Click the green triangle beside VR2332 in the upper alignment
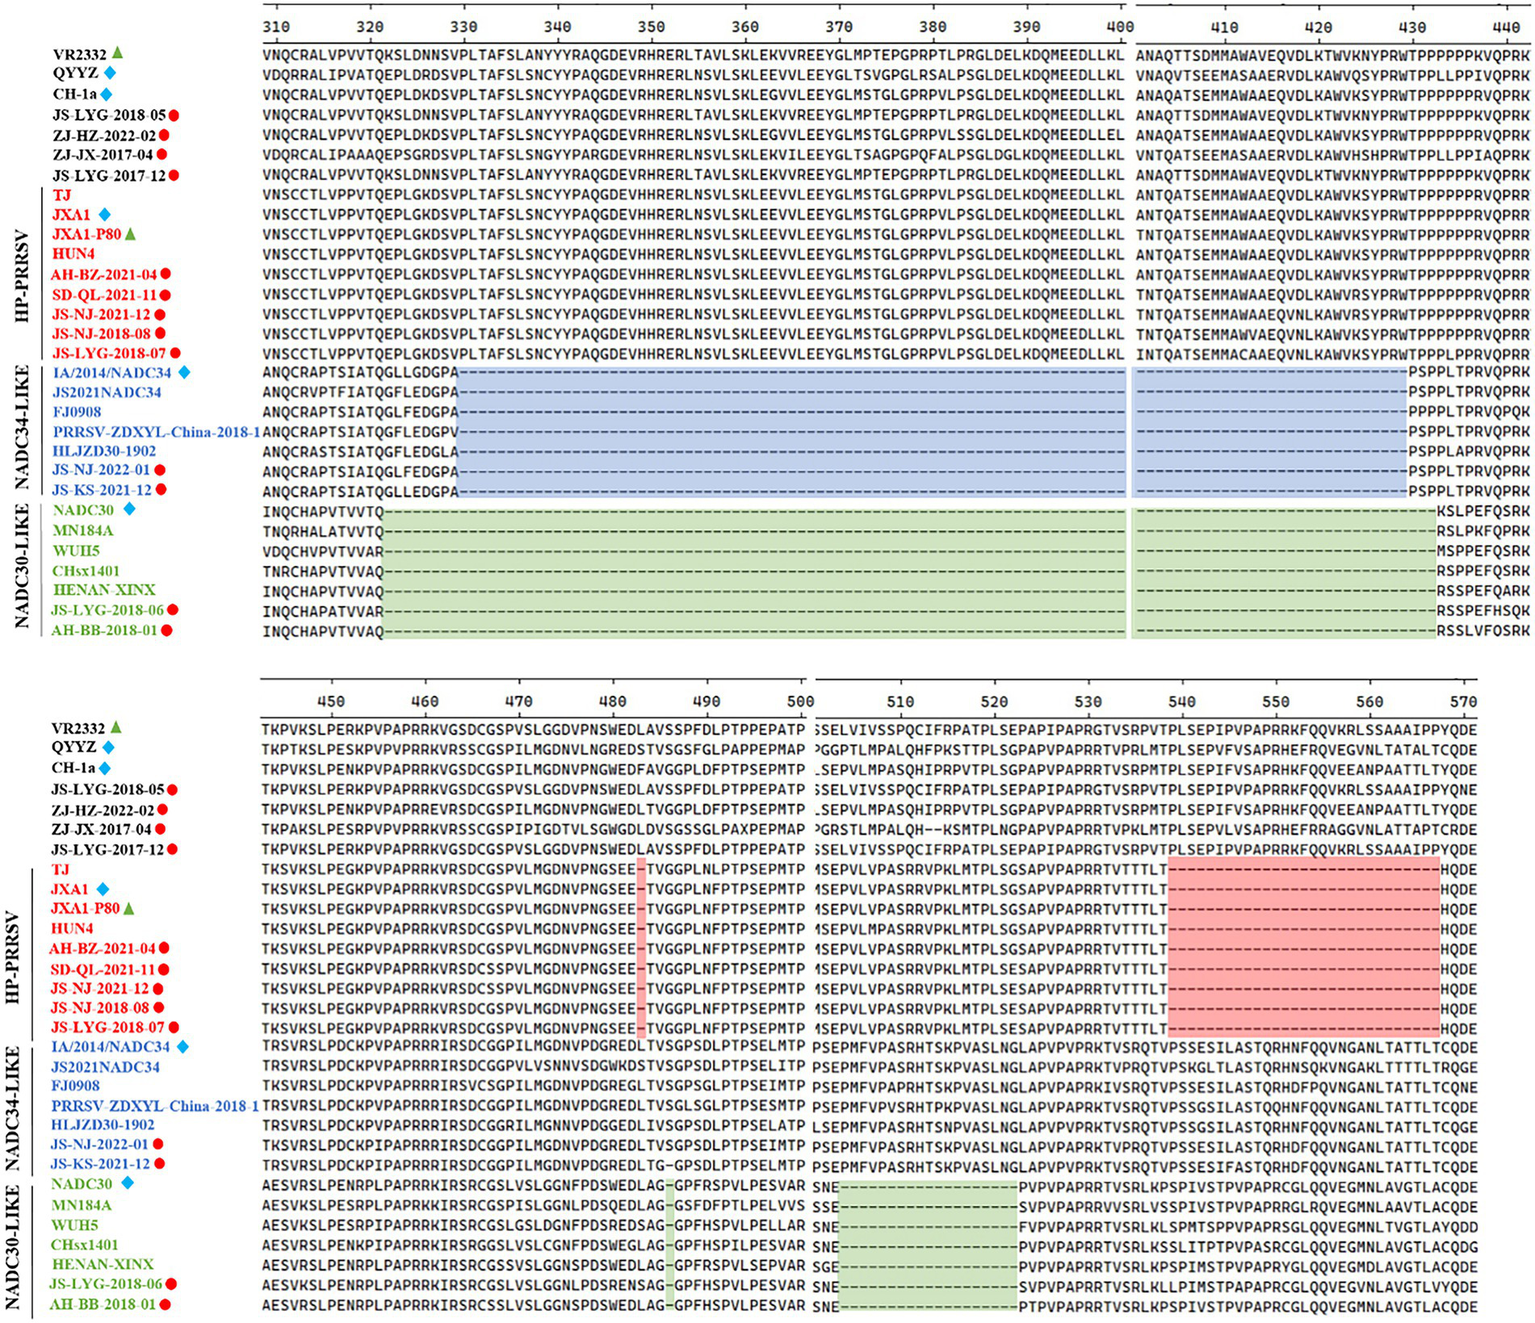Screen dimensions: 1535x1323 point(117,53)
